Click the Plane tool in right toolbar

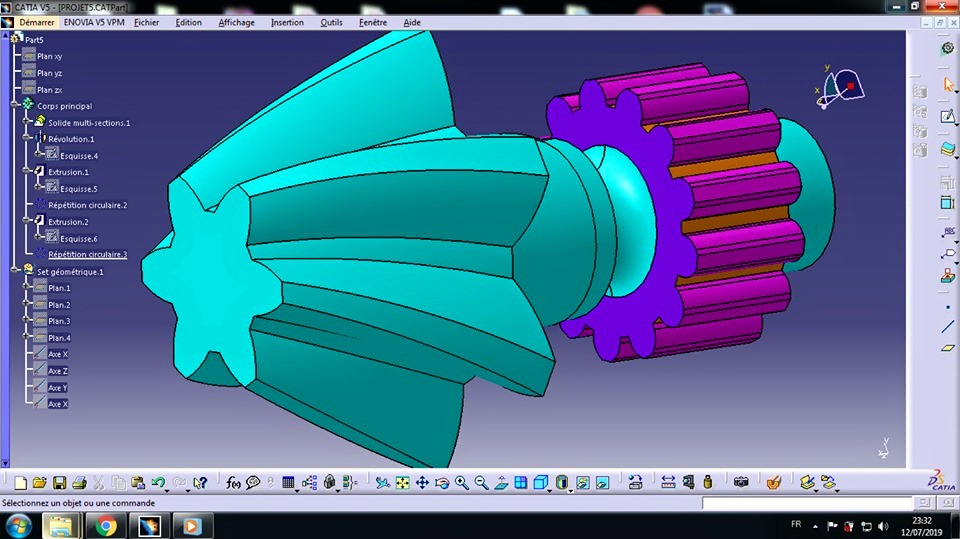(948, 348)
